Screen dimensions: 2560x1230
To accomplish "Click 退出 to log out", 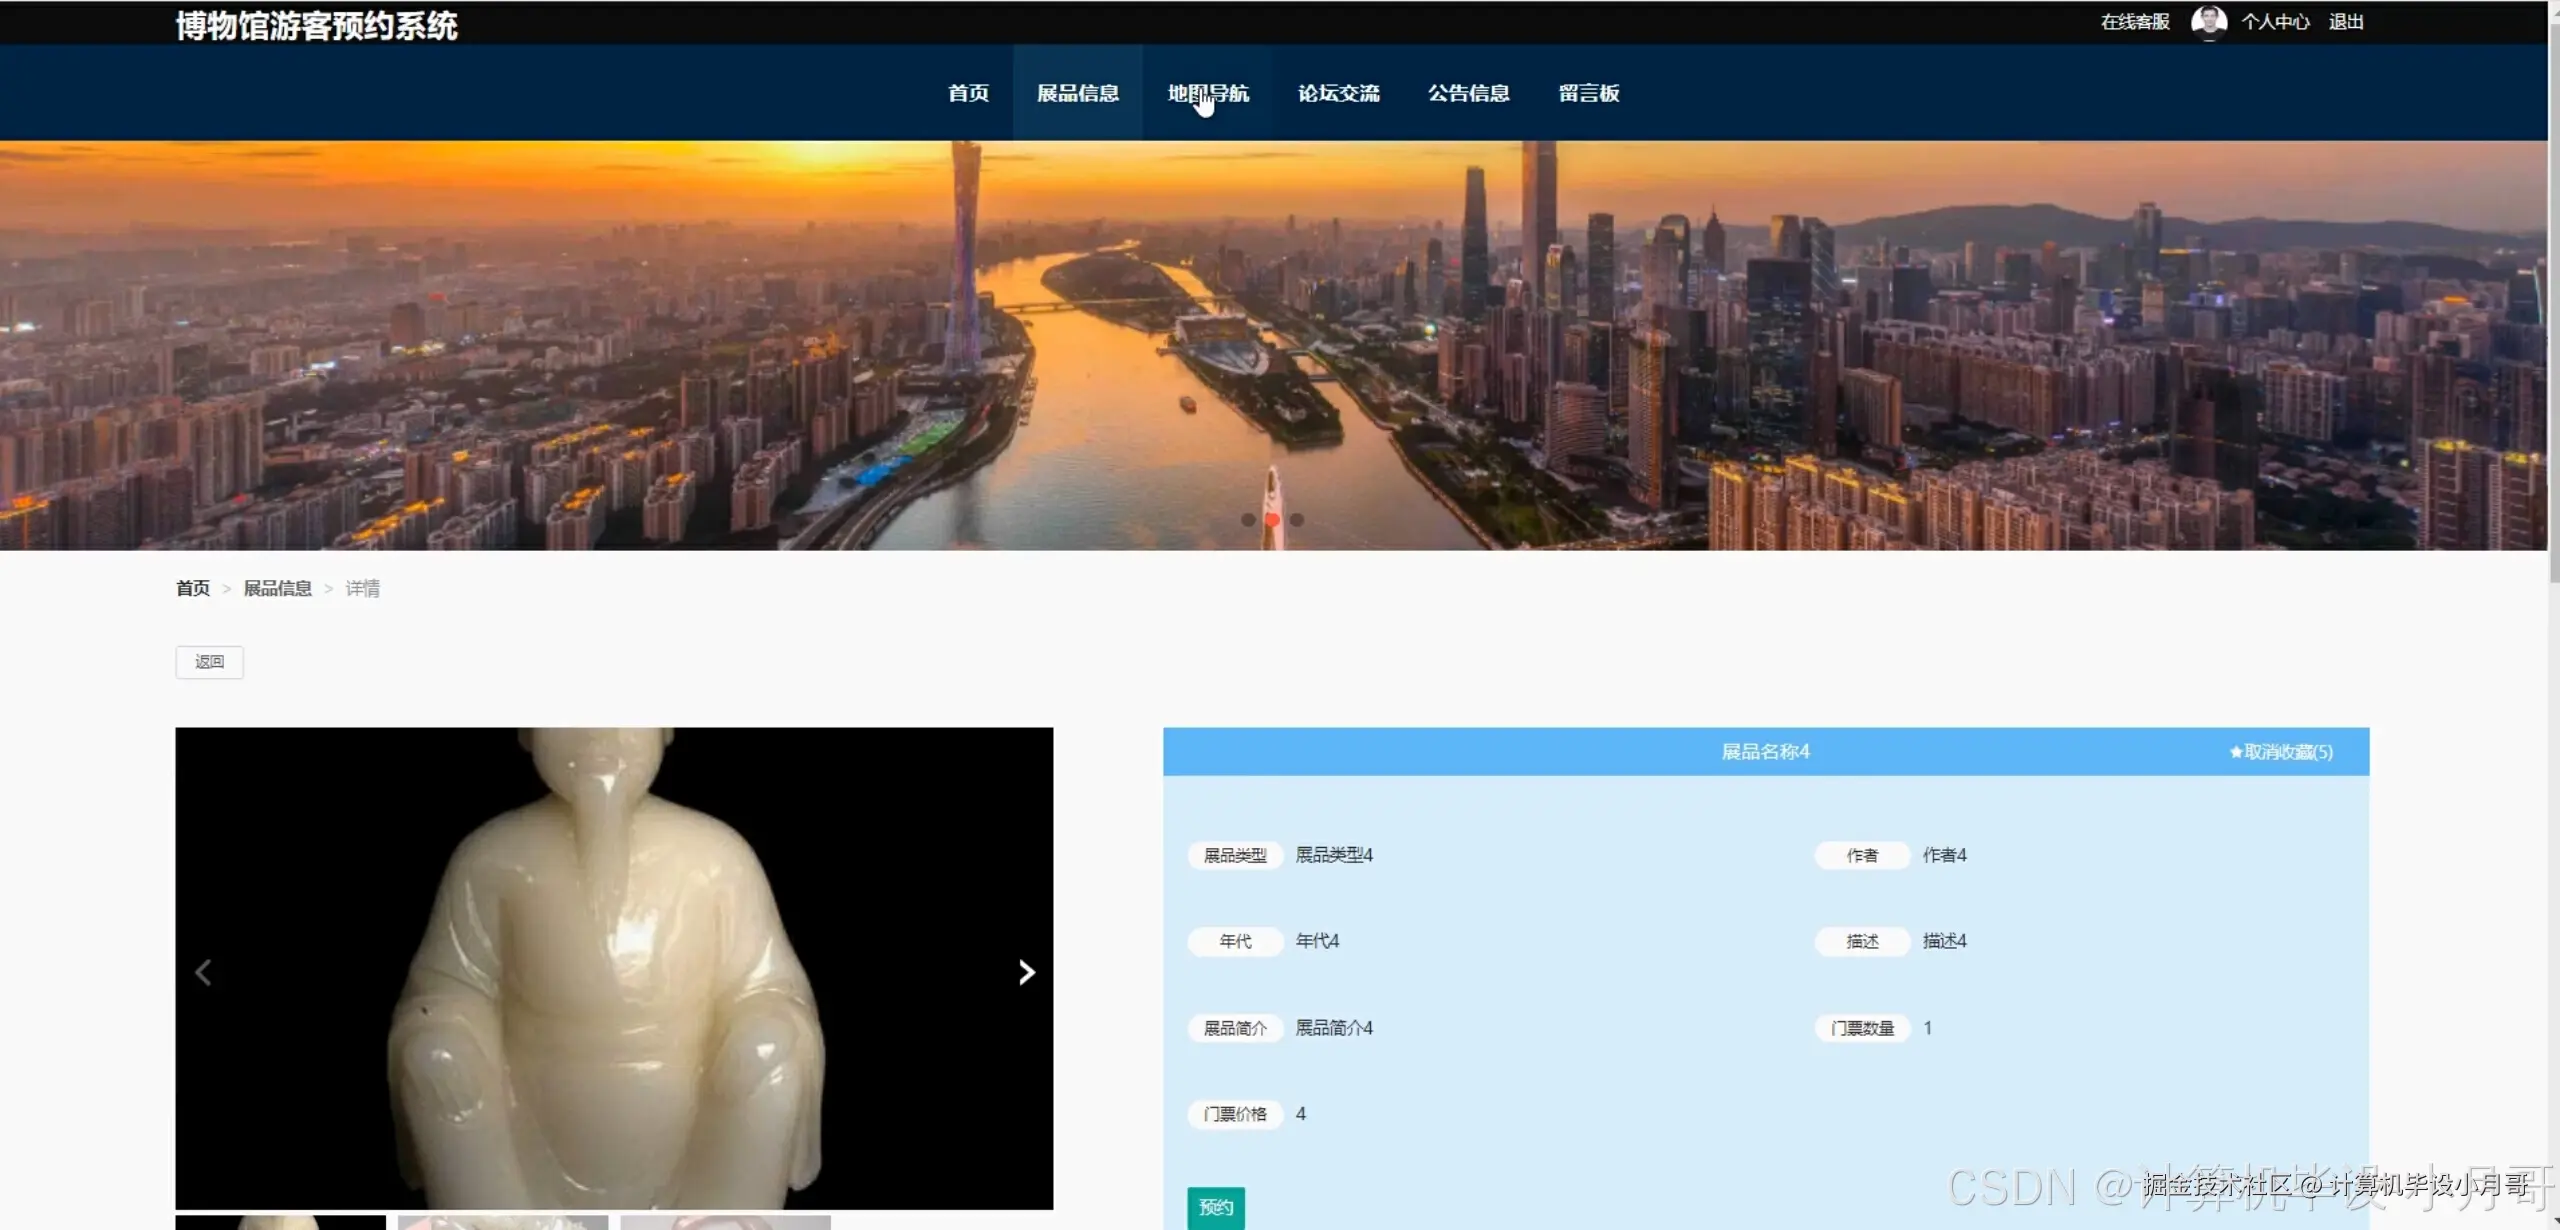I will point(2345,22).
